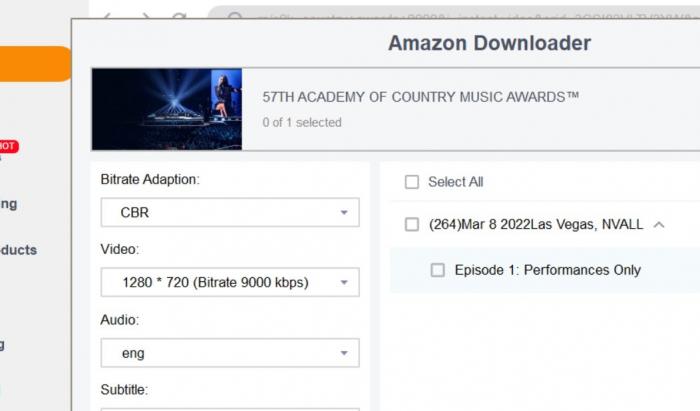Image resolution: width=700 pixels, height=411 pixels.
Task: Click the Country Music Awards video thumbnail
Action: pyautogui.click(x=167, y=109)
